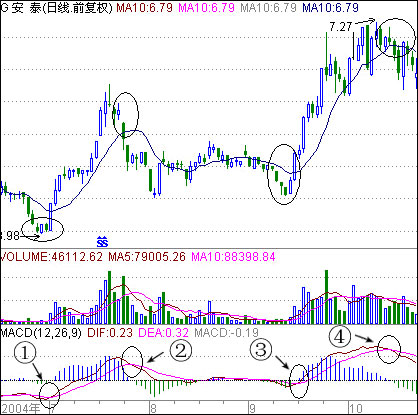This screenshot has width=418, height=415.
Task: Click the volume MA10:88398.84 label
Action: [233, 257]
